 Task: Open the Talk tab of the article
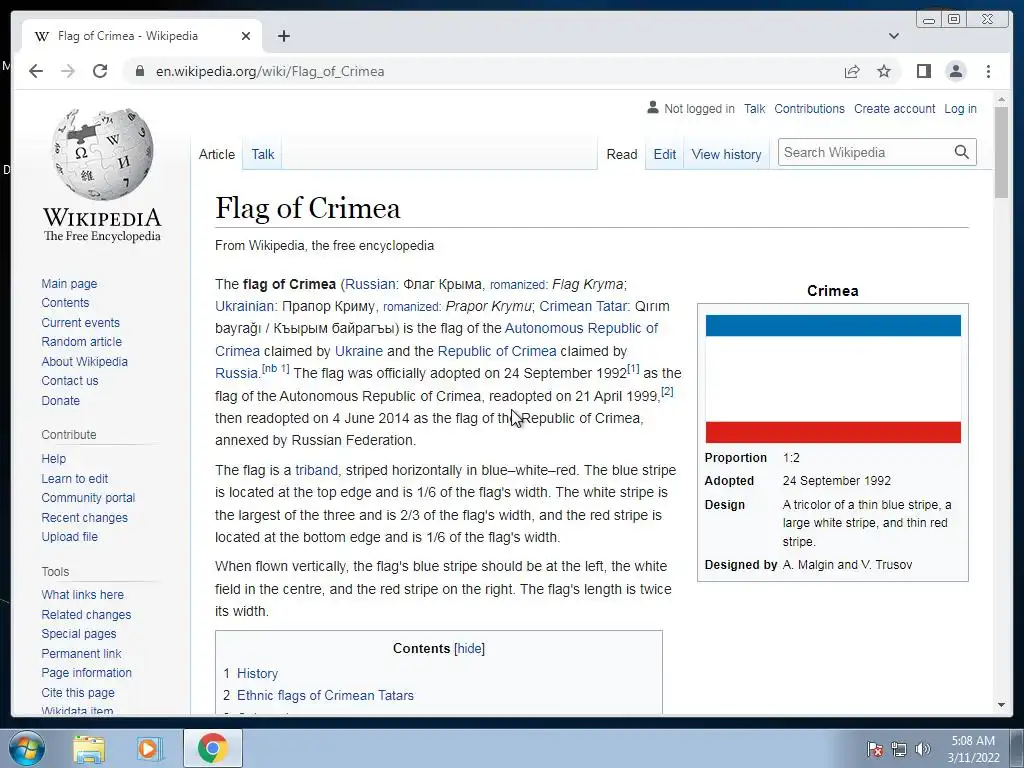(x=263, y=154)
